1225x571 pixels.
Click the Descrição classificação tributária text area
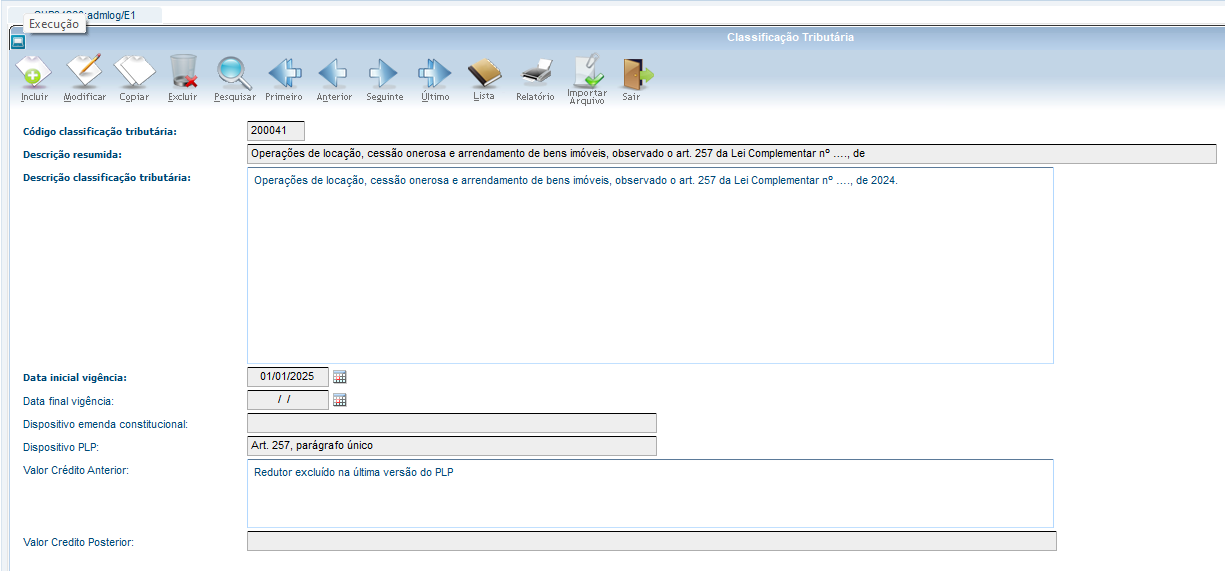[650, 265]
